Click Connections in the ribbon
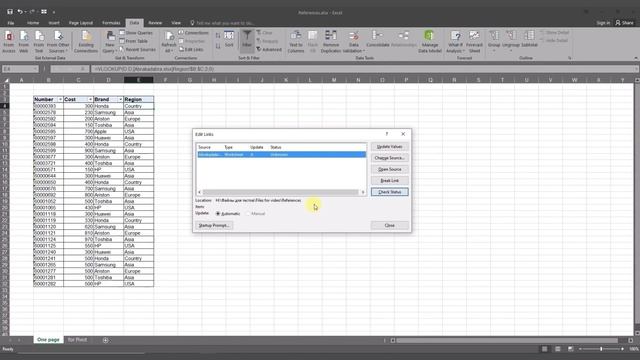 click(x=193, y=33)
